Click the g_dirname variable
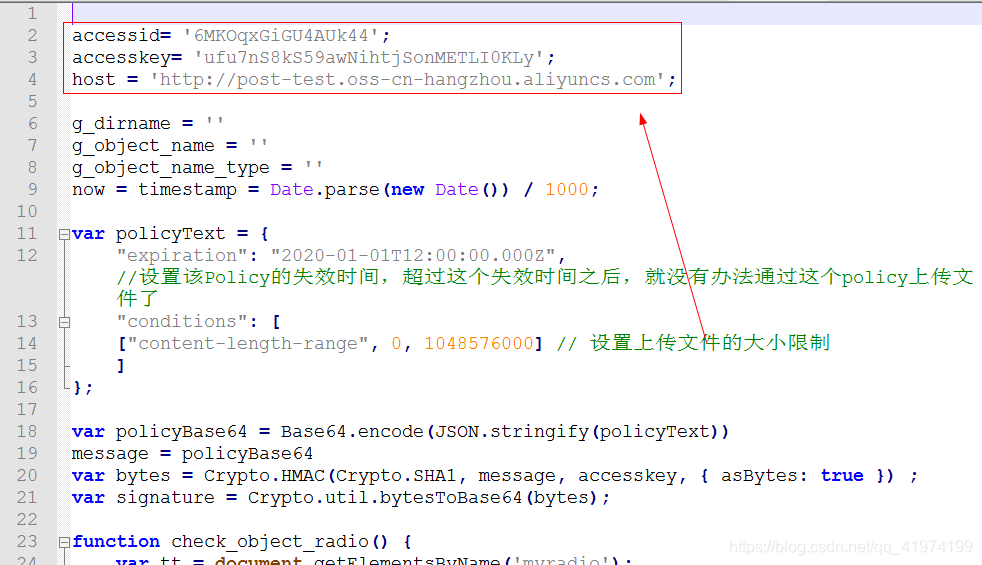982x565 pixels. (x=121, y=123)
